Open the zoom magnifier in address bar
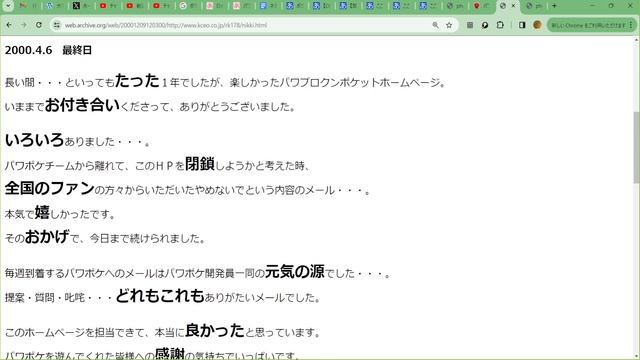This screenshot has height=360, width=640. point(435,25)
